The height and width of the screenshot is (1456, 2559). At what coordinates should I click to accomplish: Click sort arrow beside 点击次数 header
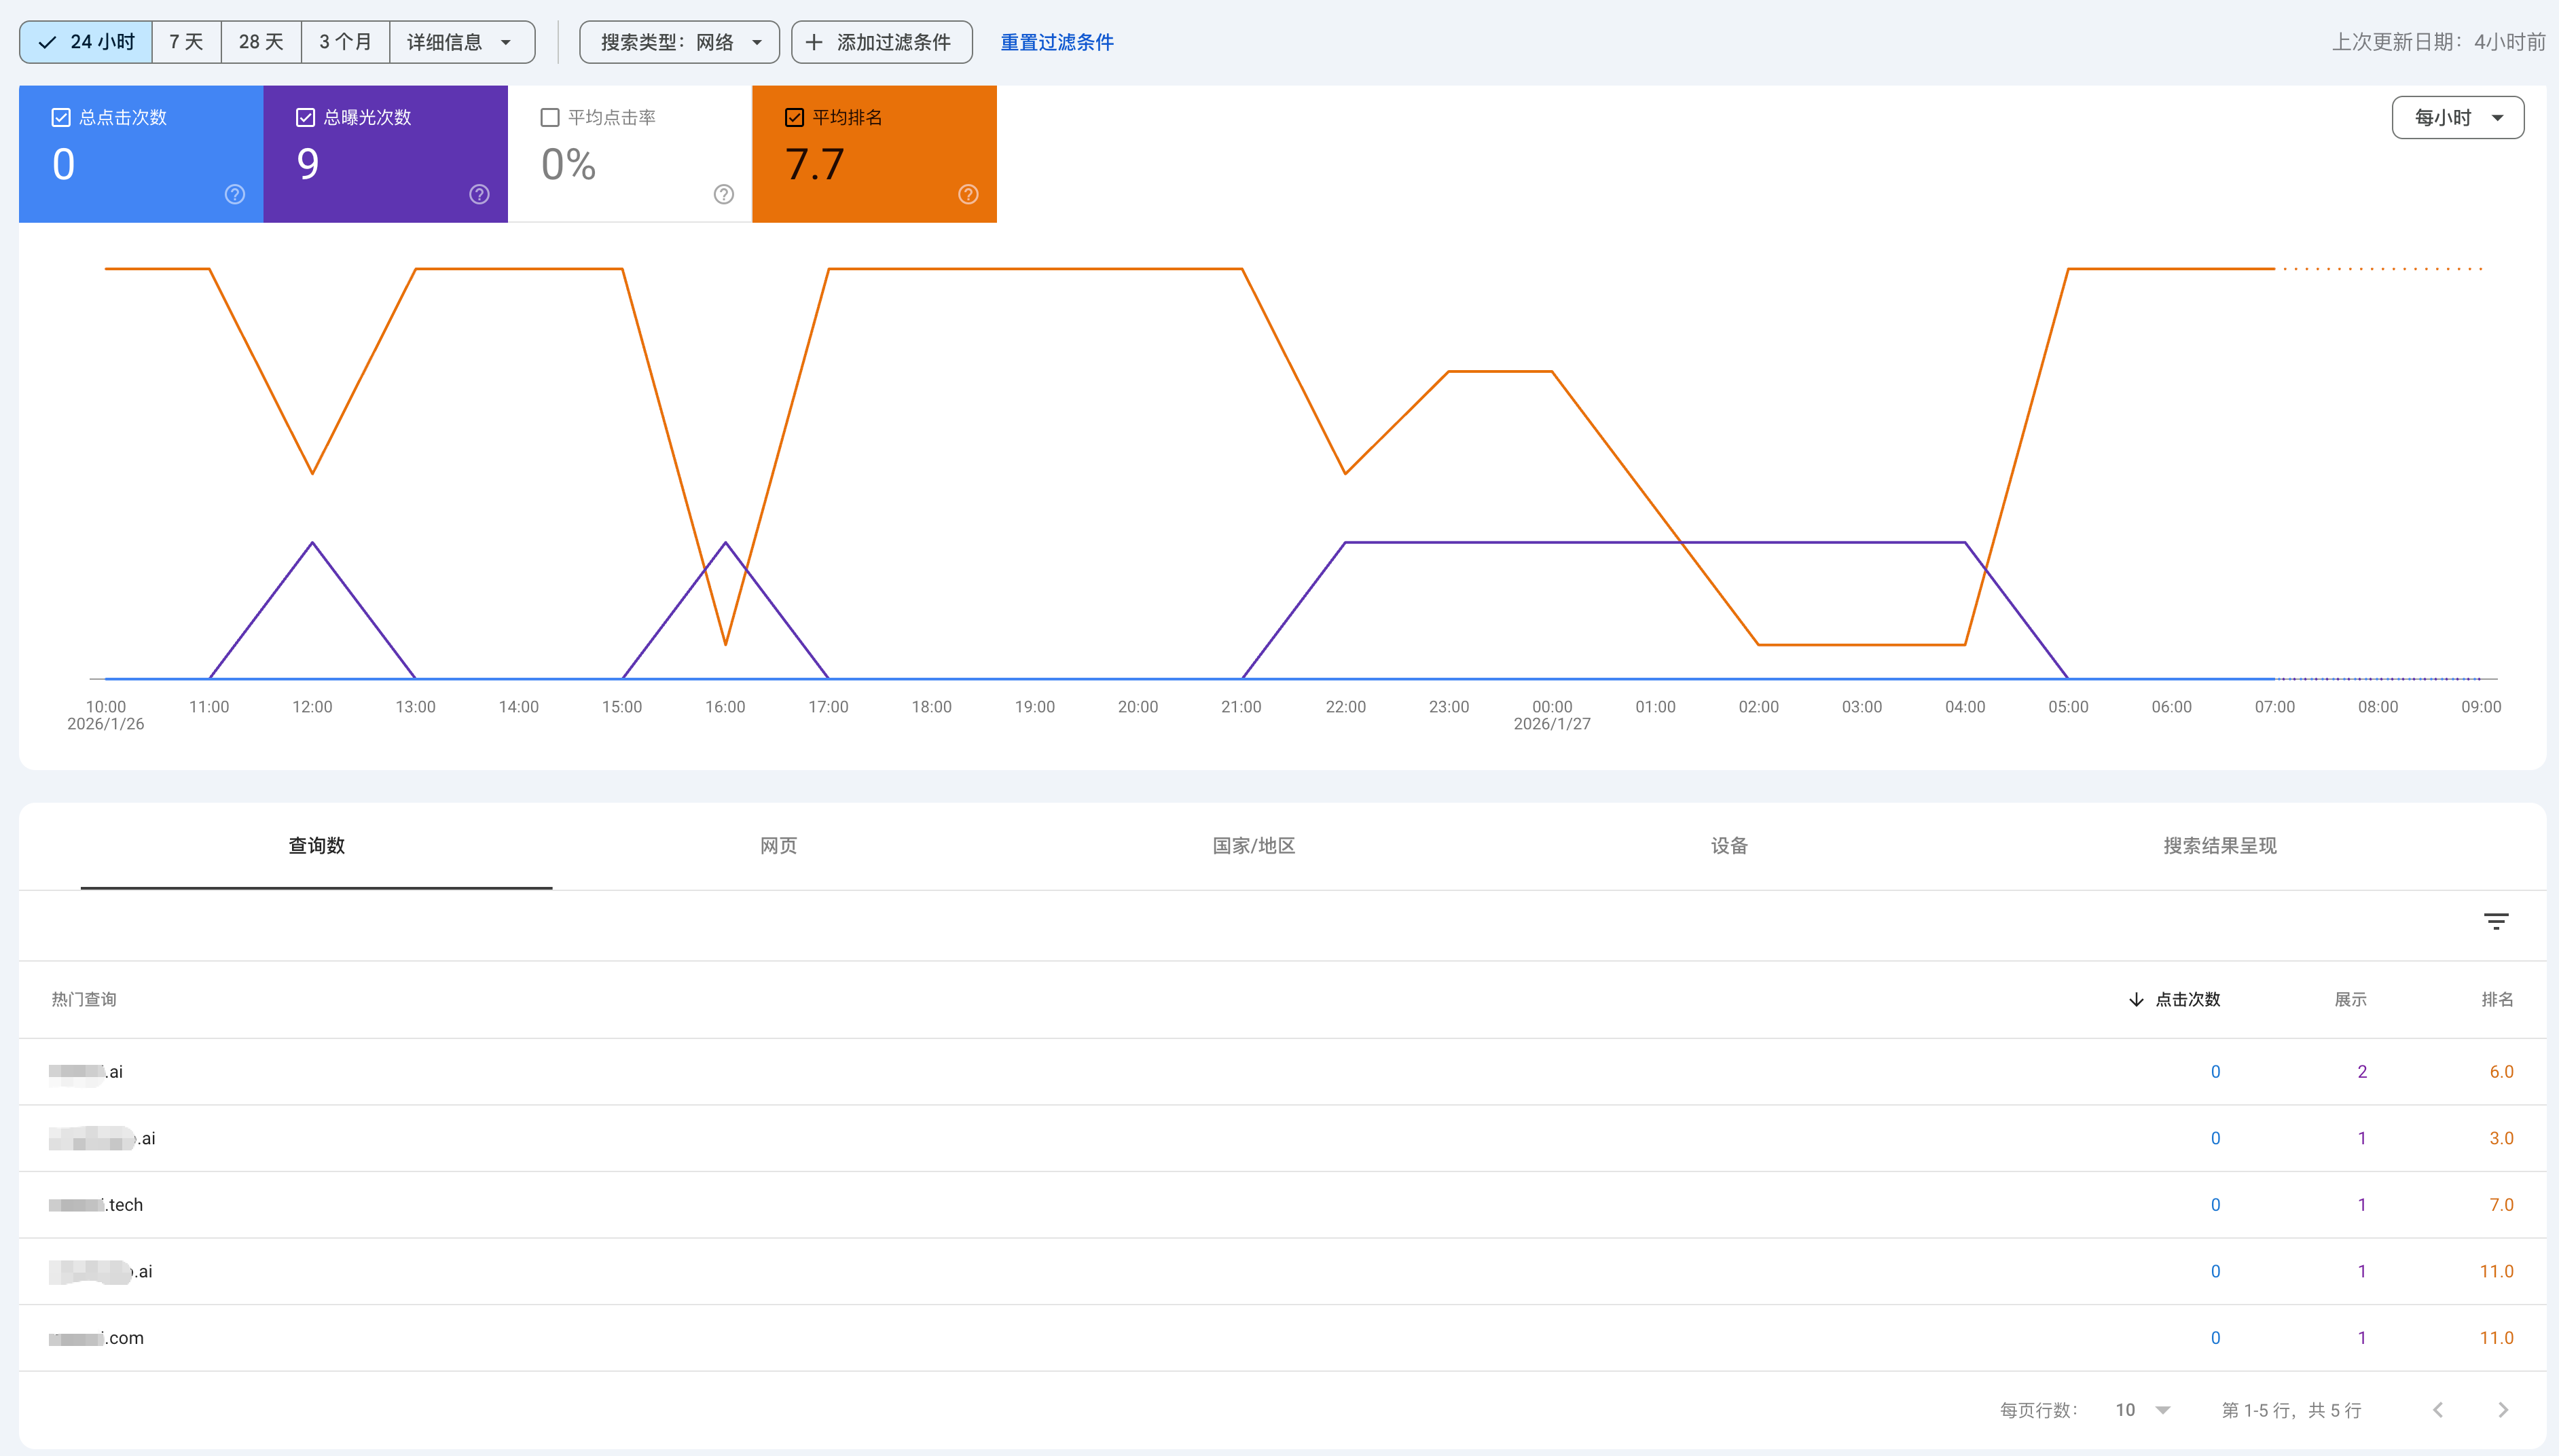click(2136, 999)
